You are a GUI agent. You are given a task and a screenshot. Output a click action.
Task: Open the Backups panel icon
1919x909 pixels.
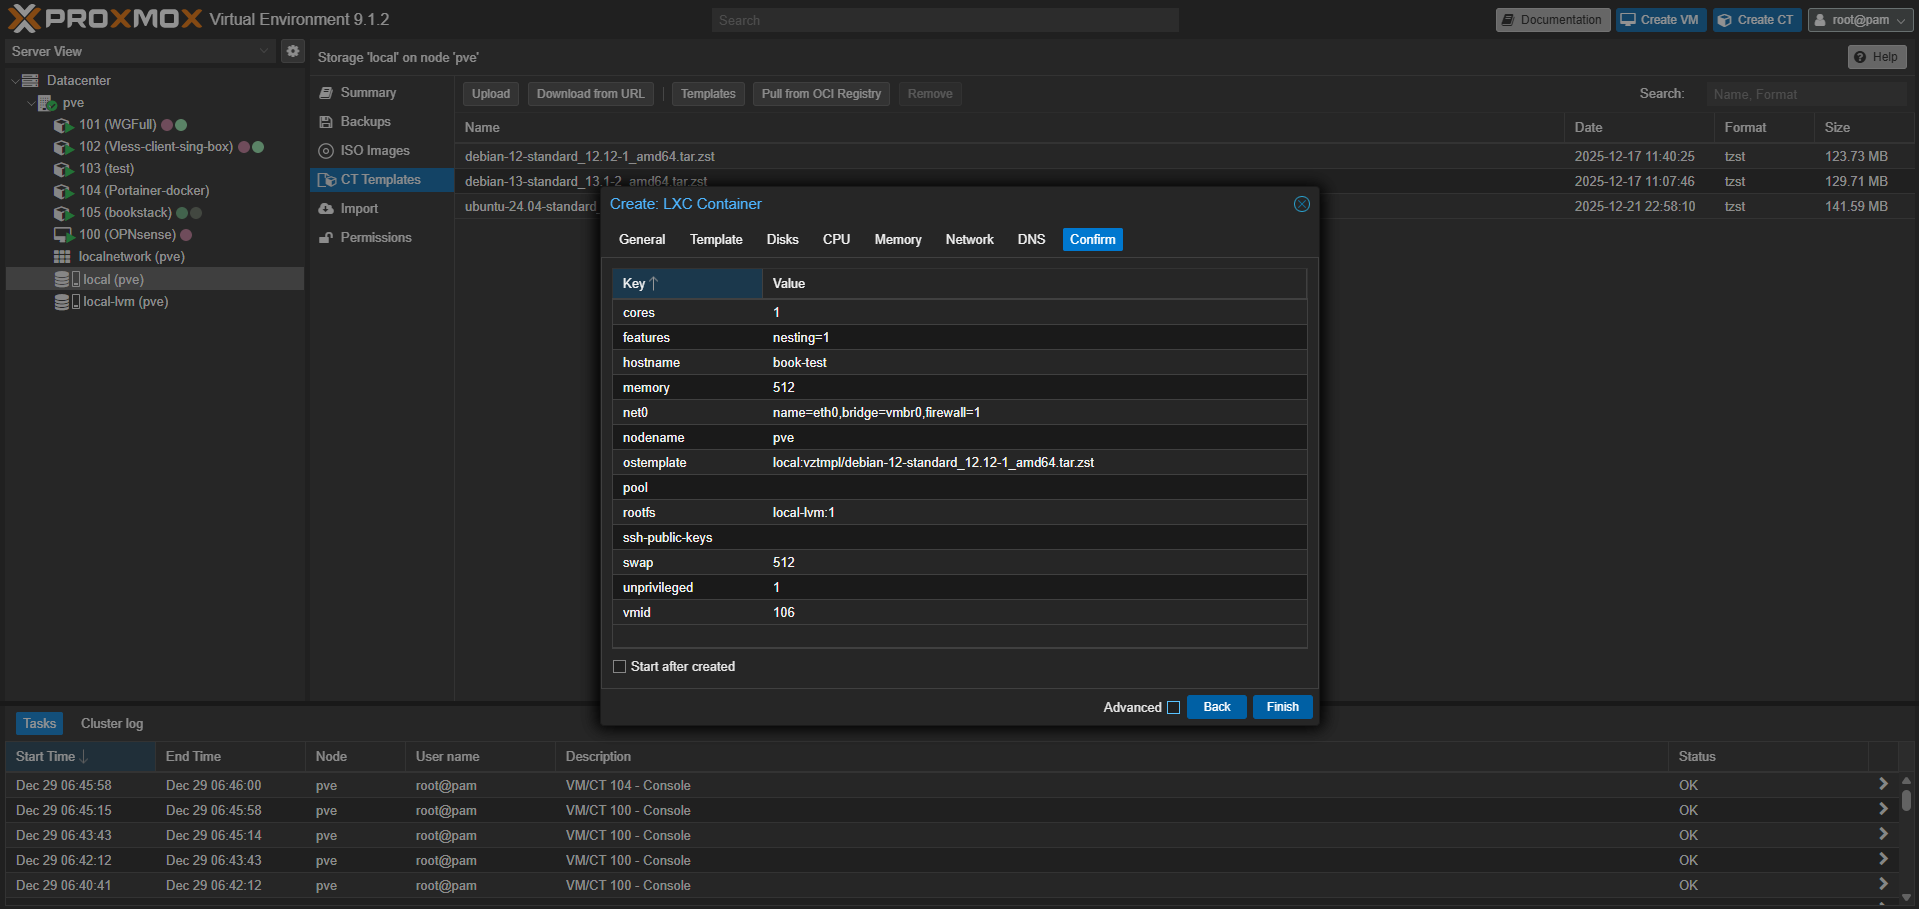coord(326,122)
